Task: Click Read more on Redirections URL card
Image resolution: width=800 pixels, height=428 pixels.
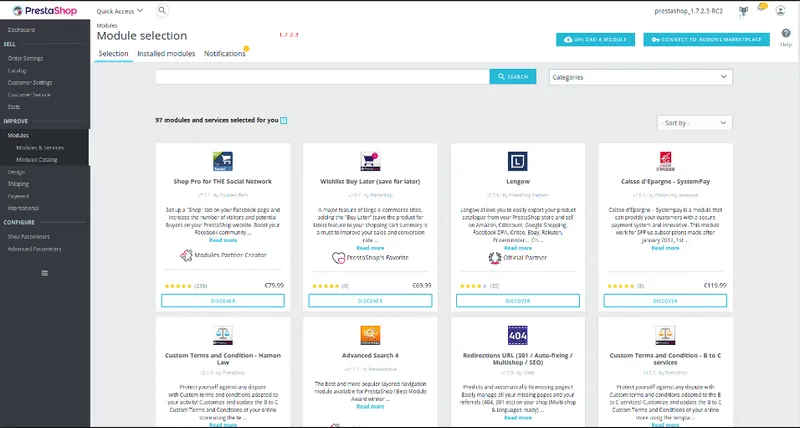Action: (518, 418)
